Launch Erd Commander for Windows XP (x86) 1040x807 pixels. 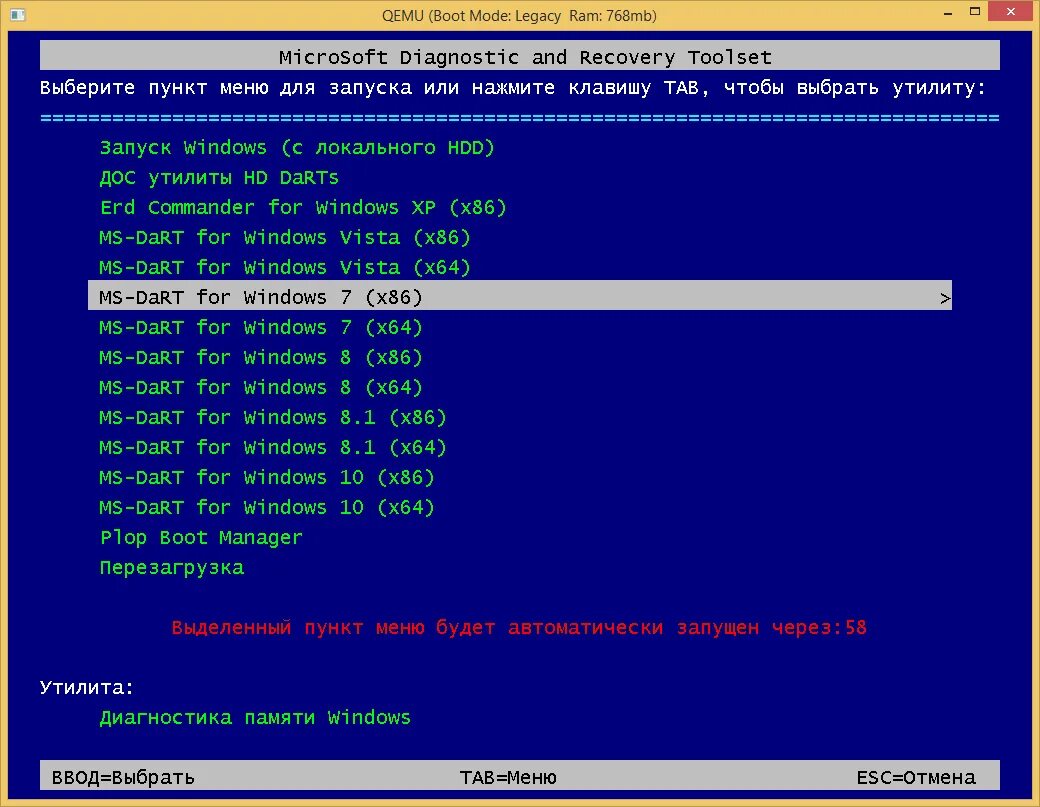[301, 207]
